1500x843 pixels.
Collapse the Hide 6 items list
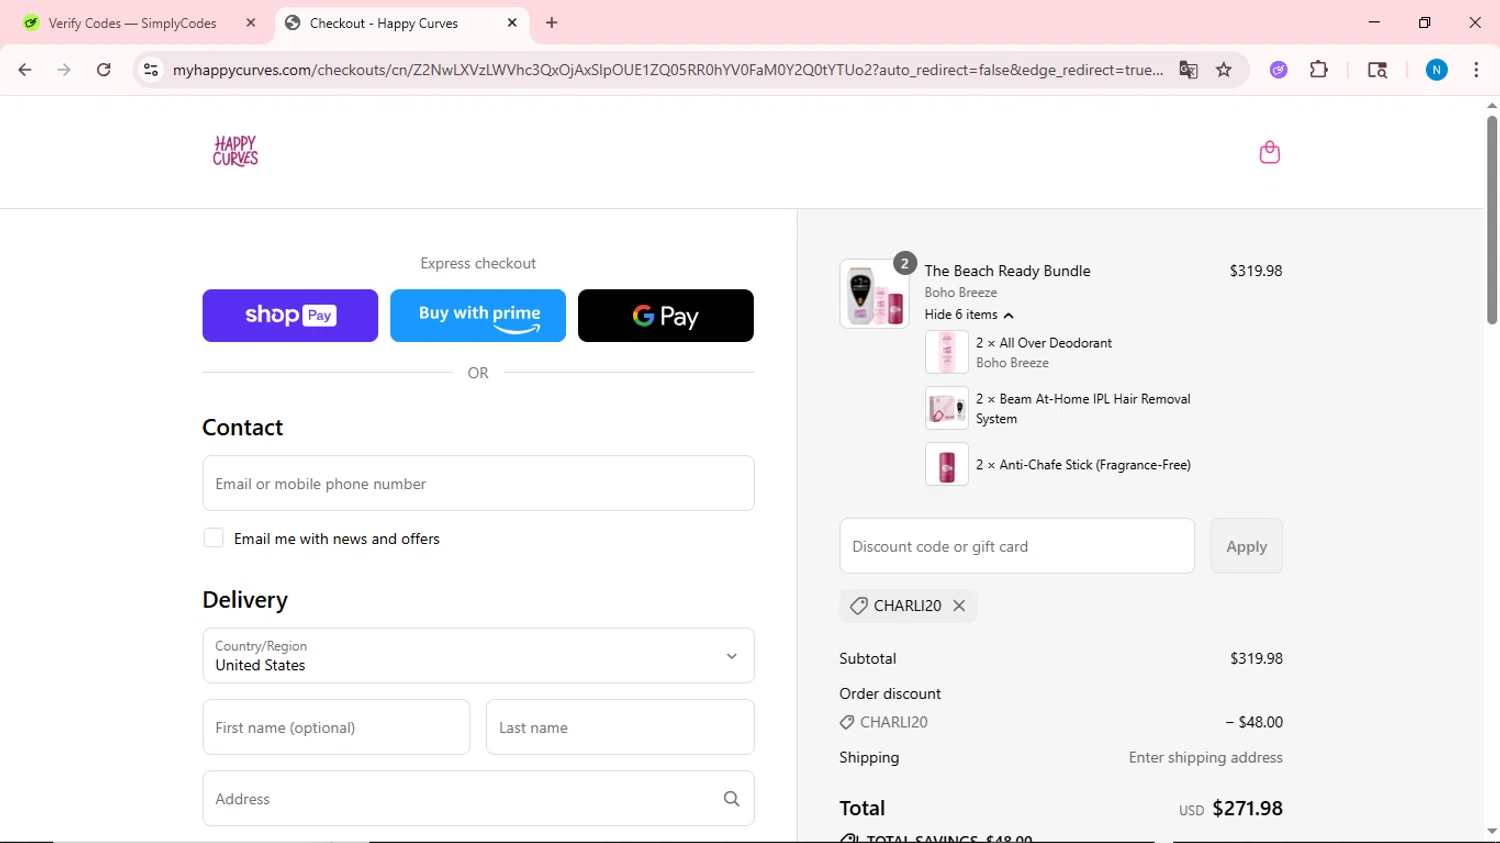pos(968,314)
